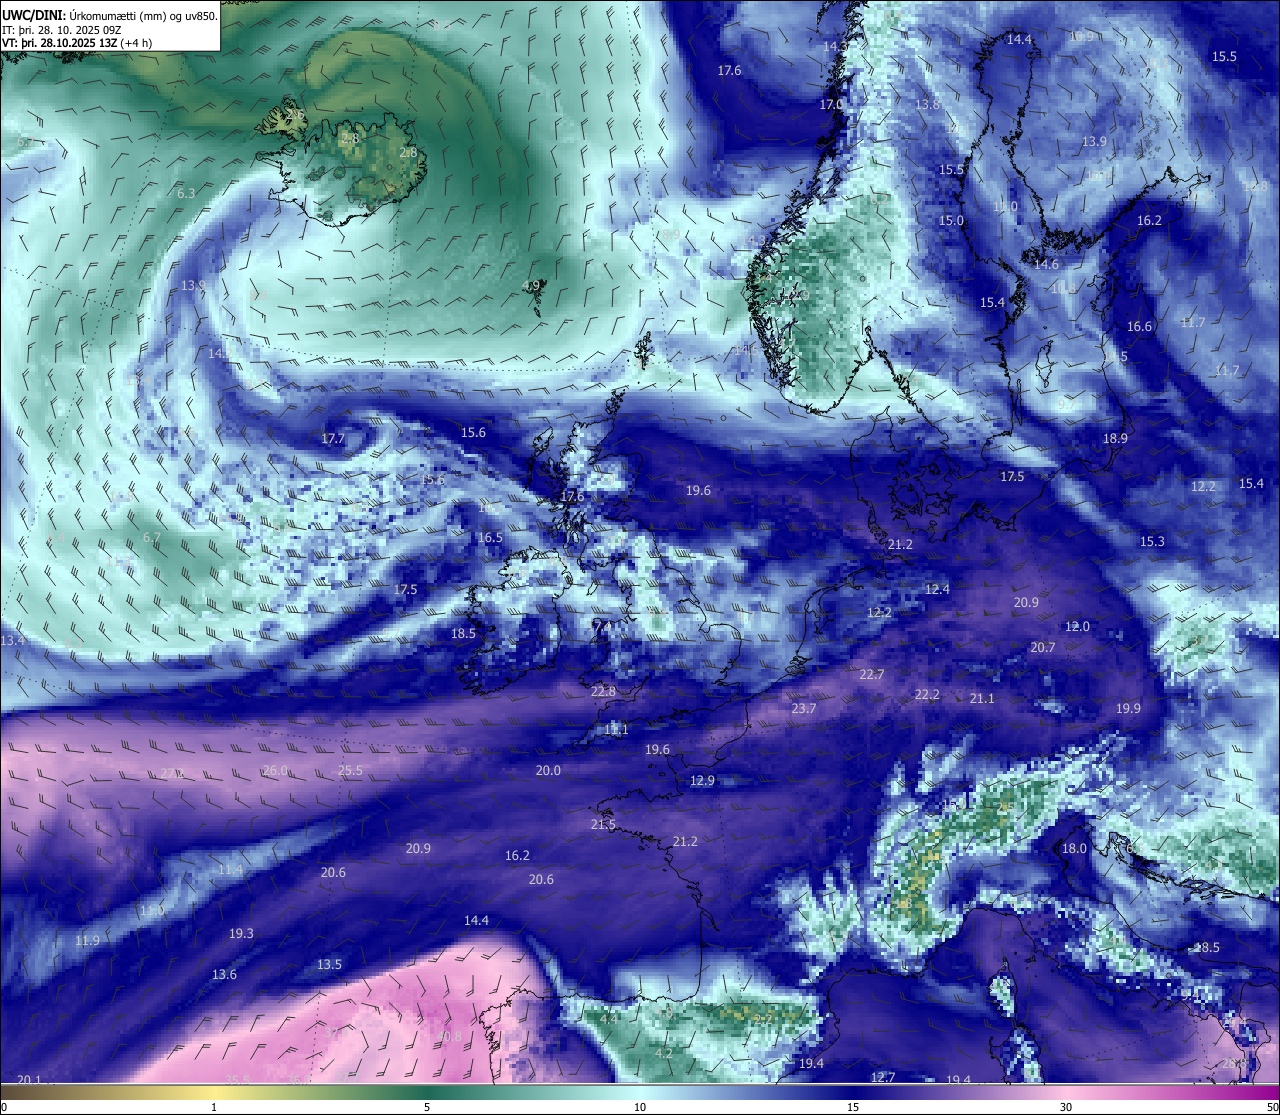Click the map value '25.5'

pos(350,770)
